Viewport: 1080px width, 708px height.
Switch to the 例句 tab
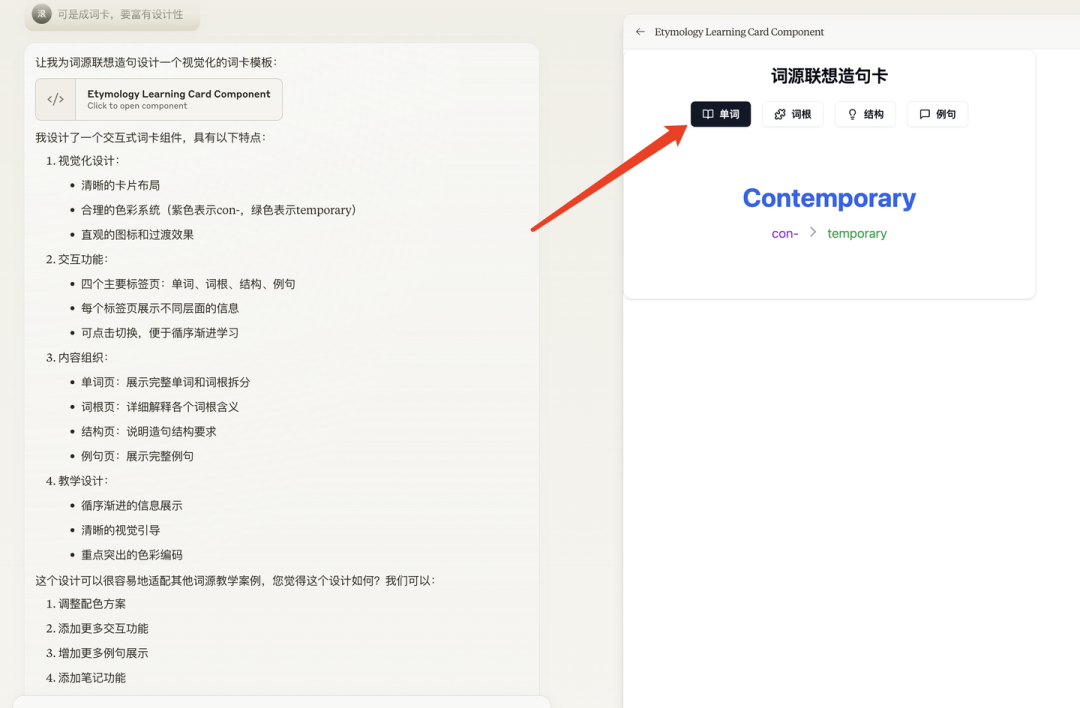point(937,114)
